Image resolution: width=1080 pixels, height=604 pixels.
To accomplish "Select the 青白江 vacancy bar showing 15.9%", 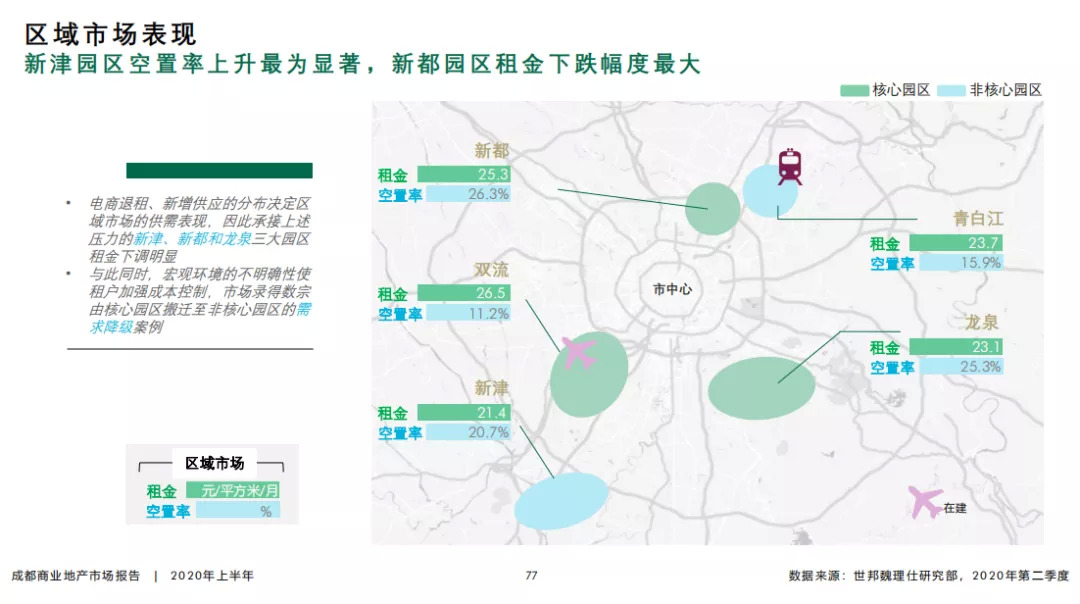I will 956,263.
